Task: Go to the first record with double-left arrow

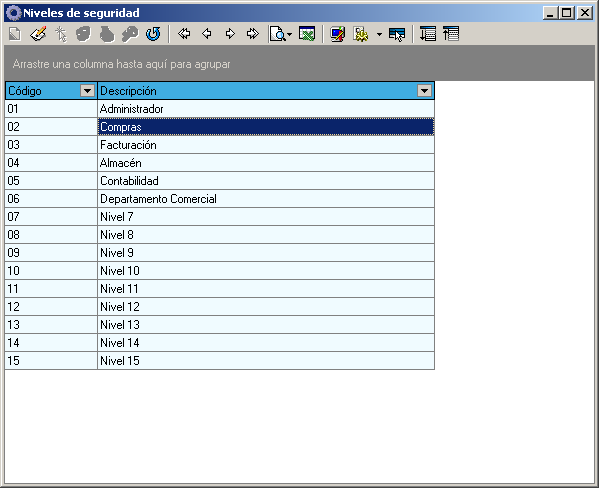Action: 184,34
